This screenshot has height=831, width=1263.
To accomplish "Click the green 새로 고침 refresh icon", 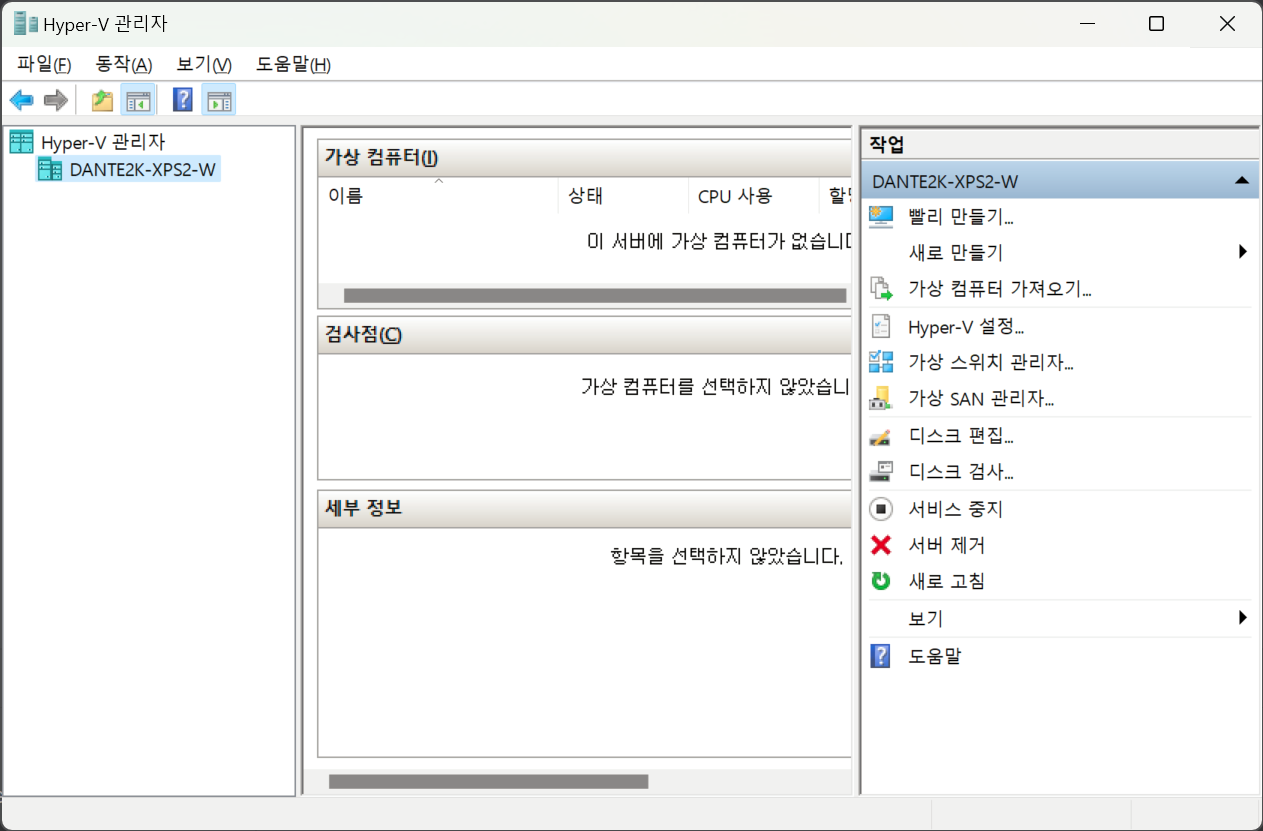I will click(x=881, y=581).
